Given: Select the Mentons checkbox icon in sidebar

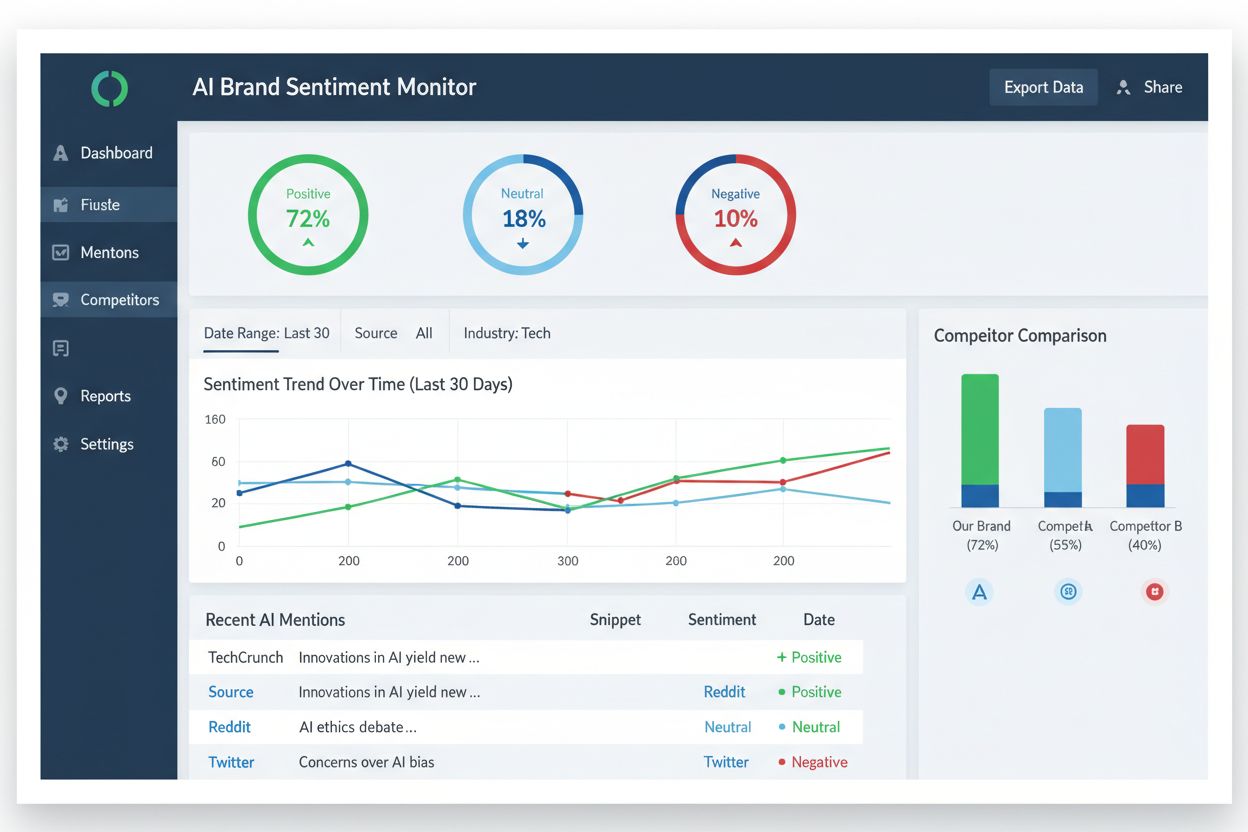Looking at the screenshot, I should pyautogui.click(x=62, y=252).
